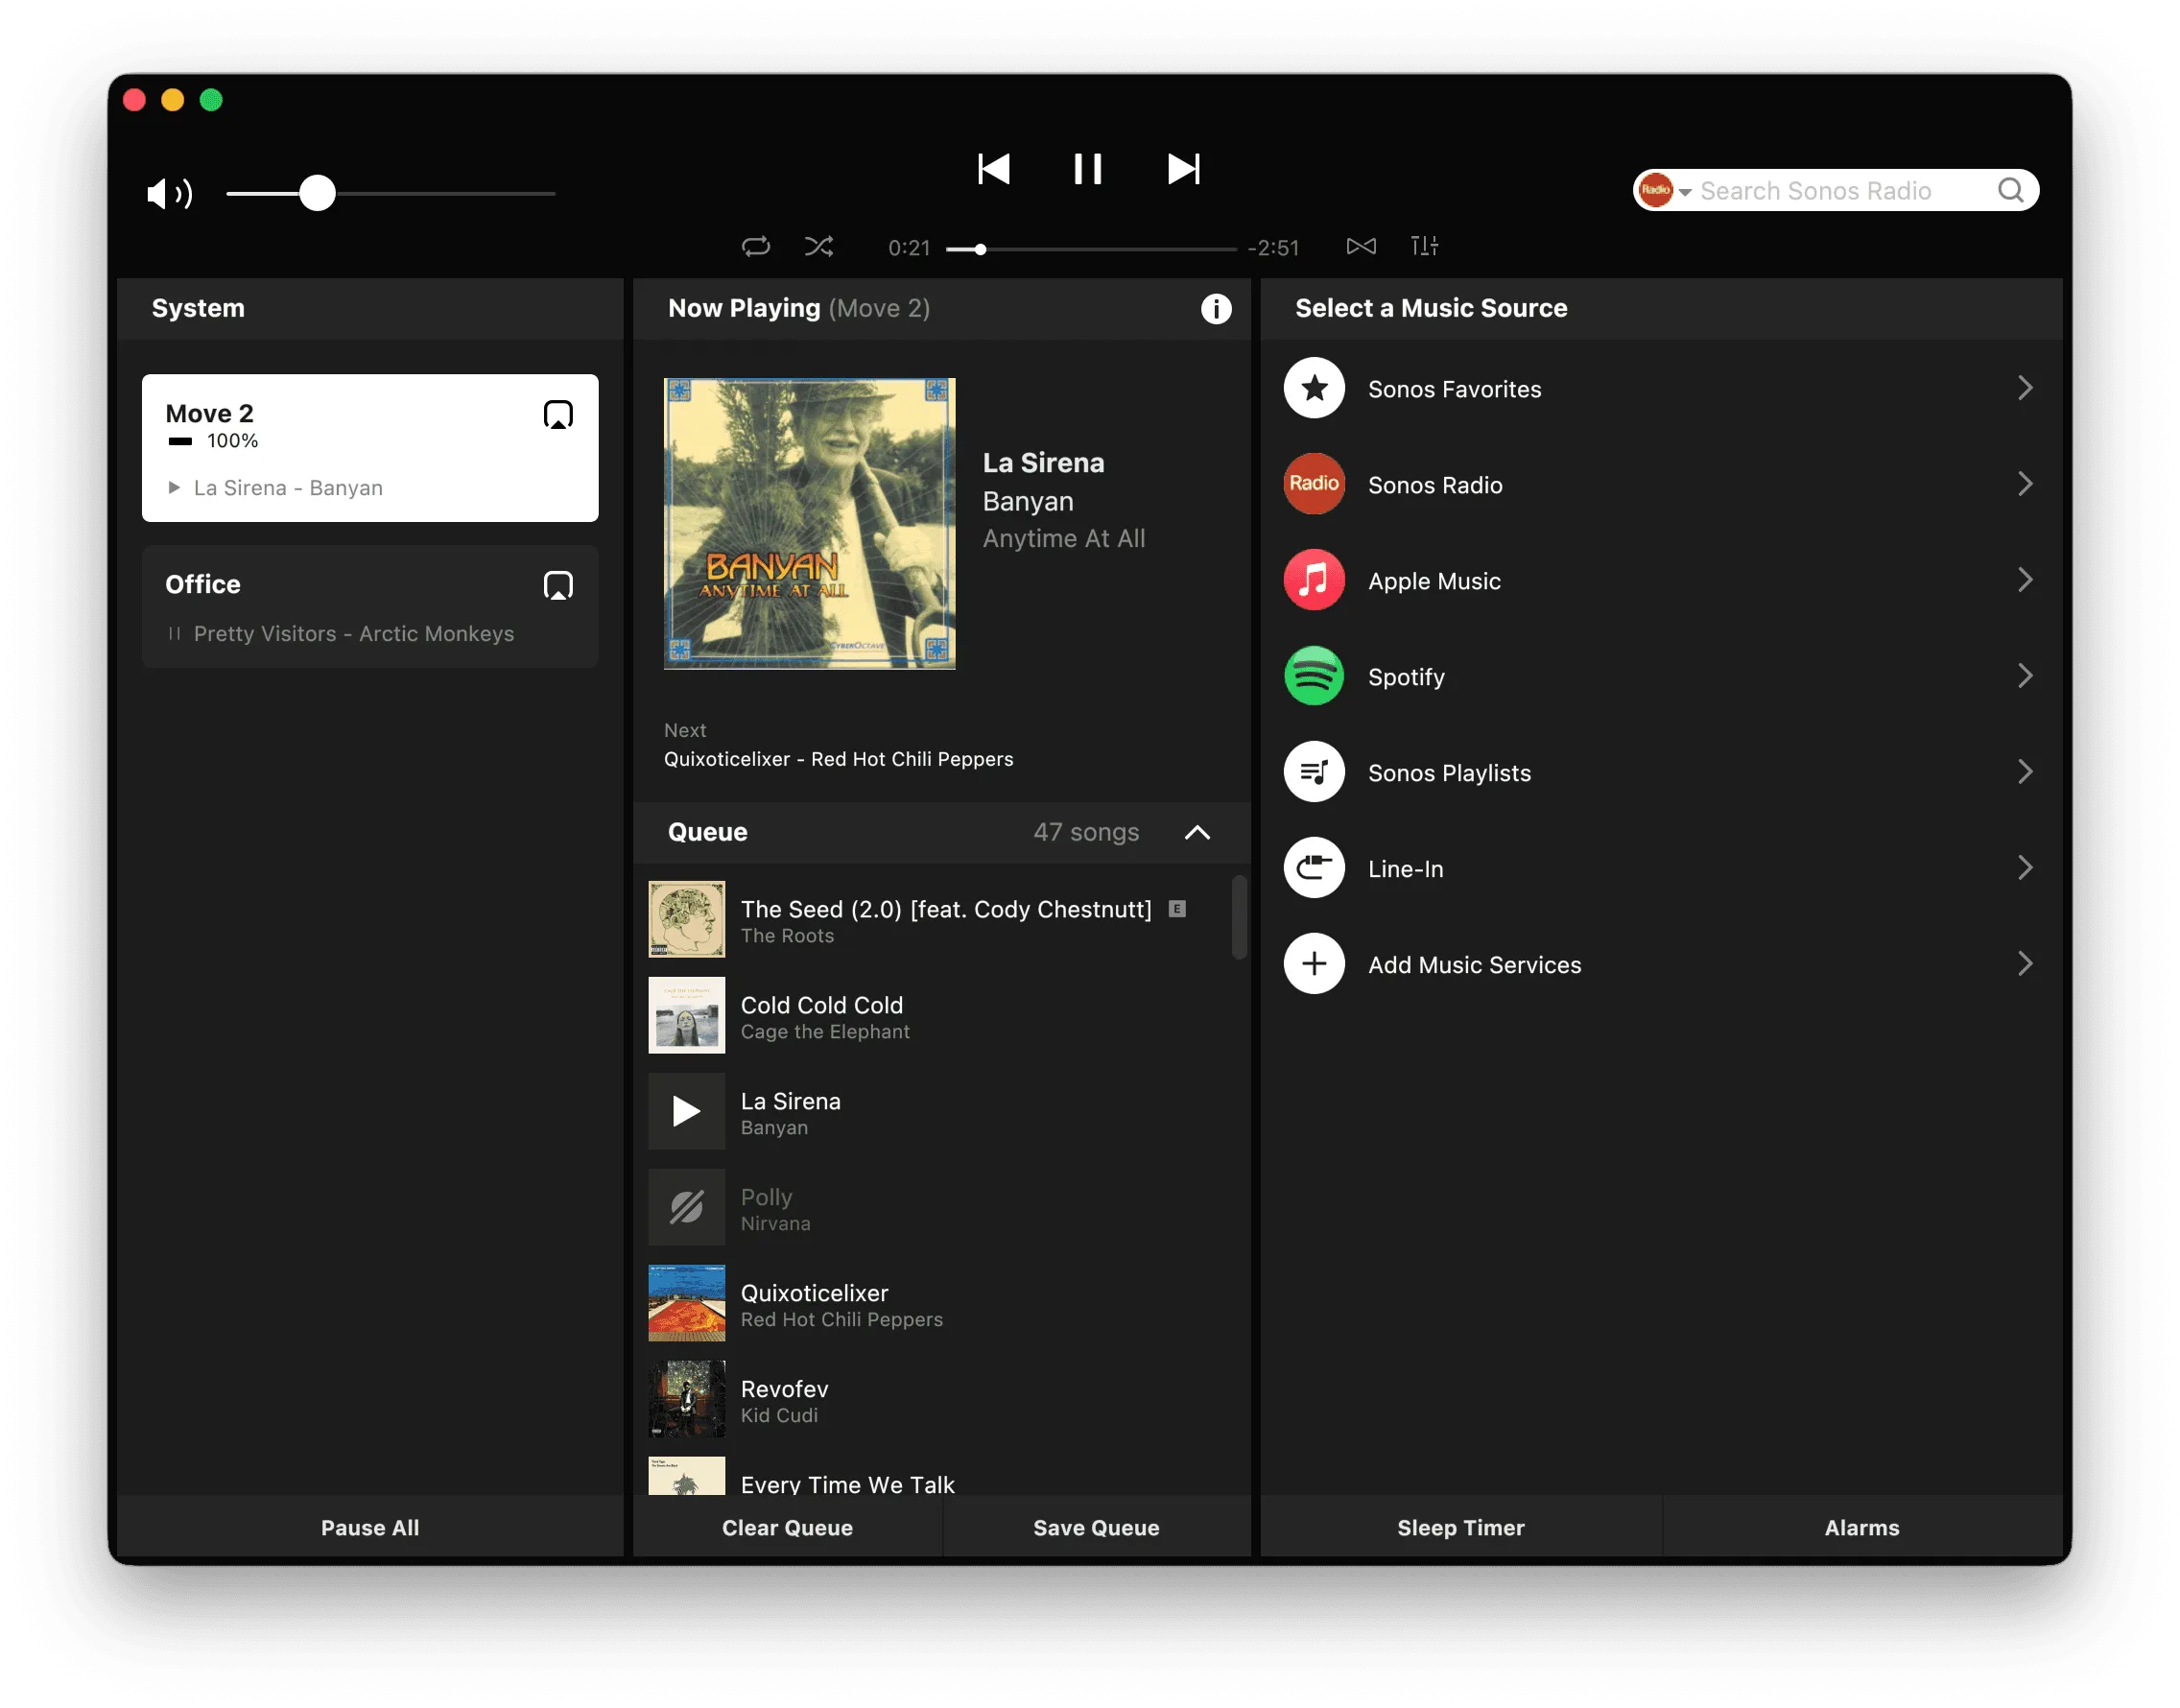Click the search magnifier icon
This screenshot has height=1708, width=2180.
click(x=2010, y=190)
